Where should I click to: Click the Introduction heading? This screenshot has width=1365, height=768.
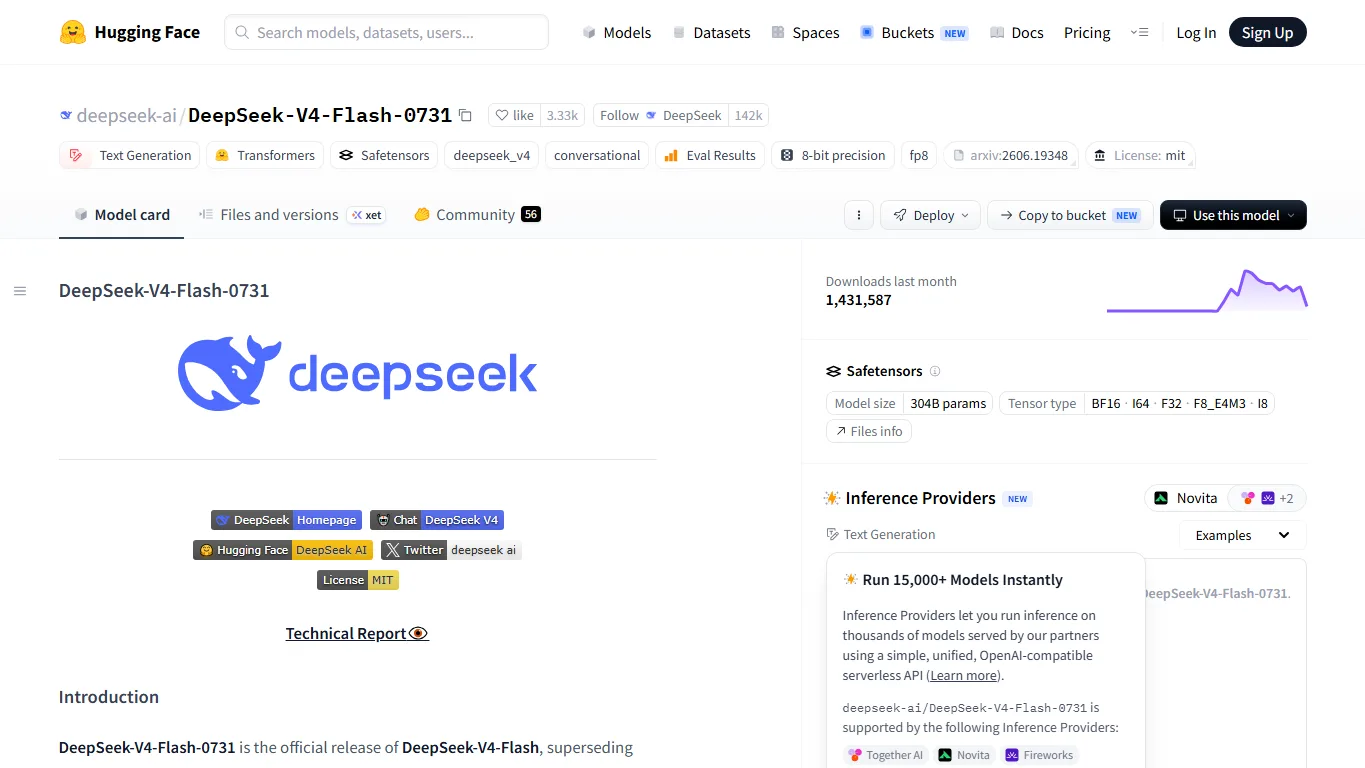(x=109, y=697)
